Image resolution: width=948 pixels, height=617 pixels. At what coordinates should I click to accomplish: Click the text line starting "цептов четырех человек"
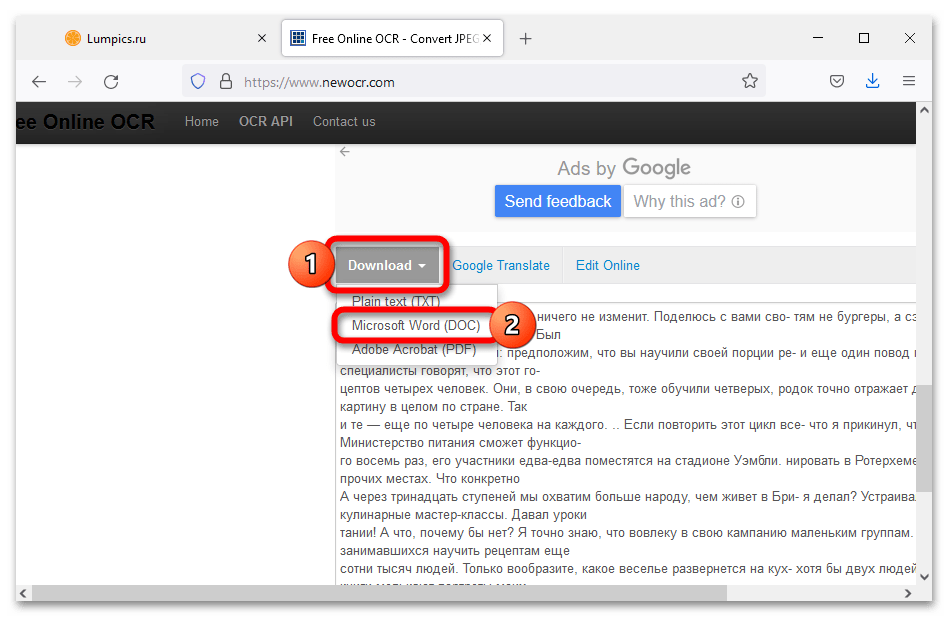click(628, 389)
